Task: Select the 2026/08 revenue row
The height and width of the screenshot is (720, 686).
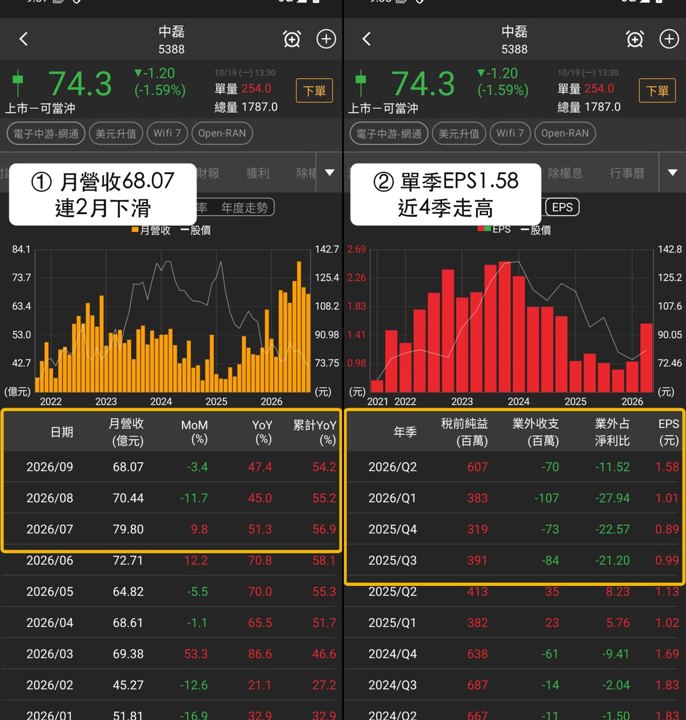Action: pos(171,498)
